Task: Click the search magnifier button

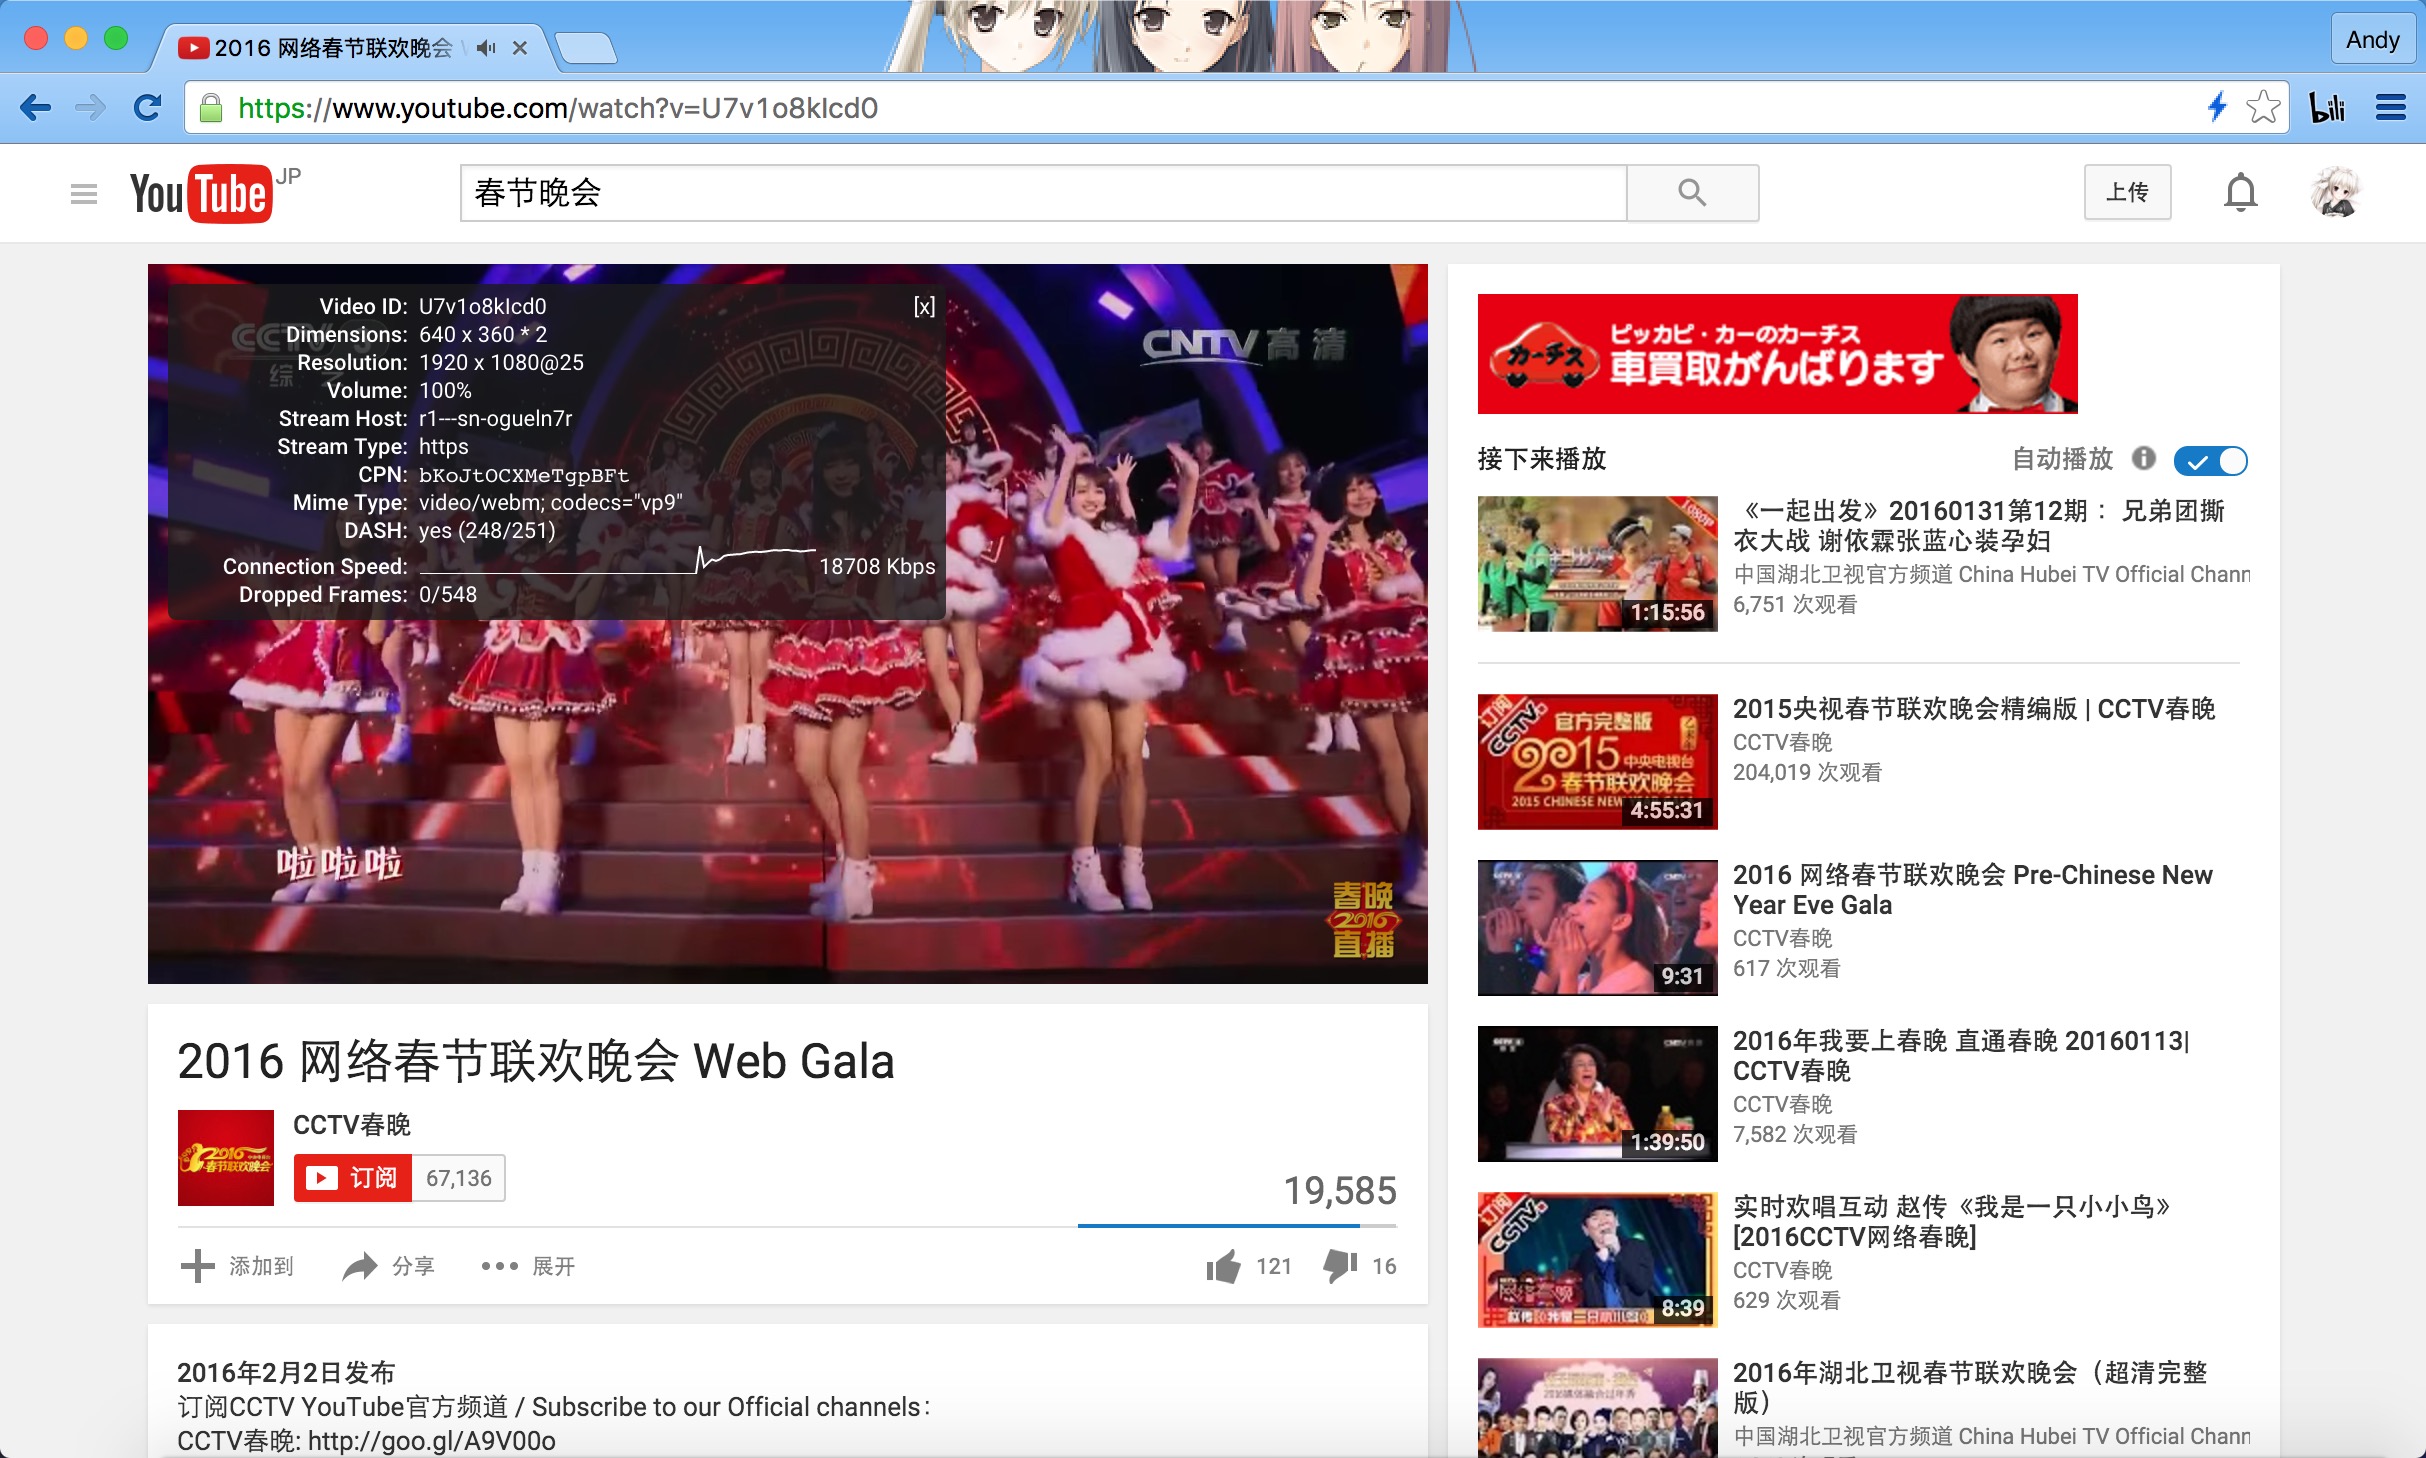Action: click(x=1692, y=192)
